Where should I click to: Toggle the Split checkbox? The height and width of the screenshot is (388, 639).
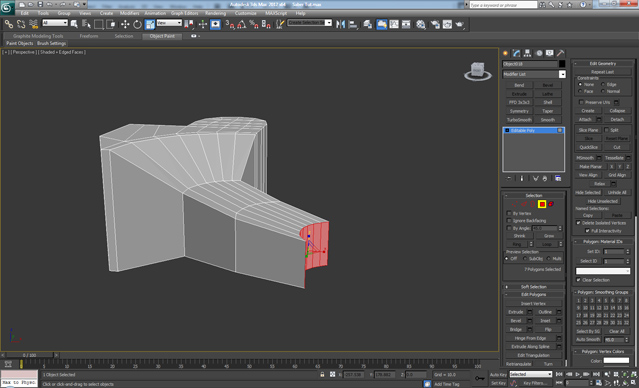606,130
